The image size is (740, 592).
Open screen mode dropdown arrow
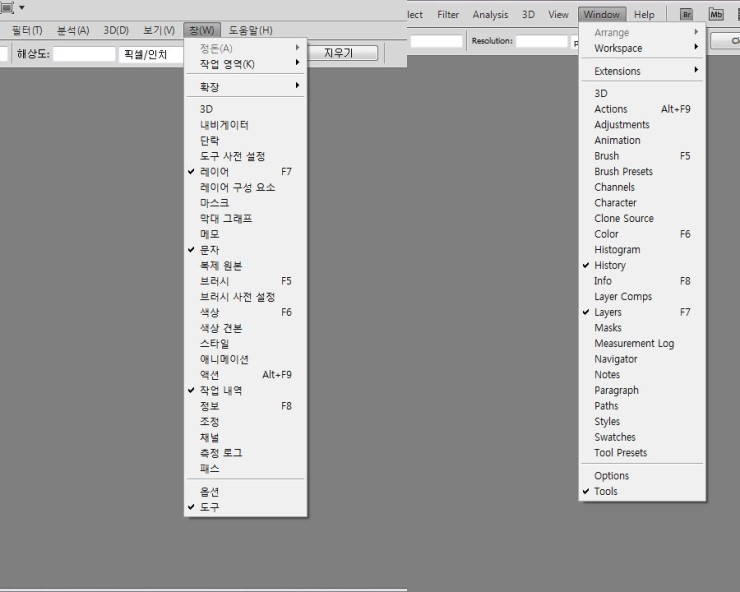pos(22,8)
